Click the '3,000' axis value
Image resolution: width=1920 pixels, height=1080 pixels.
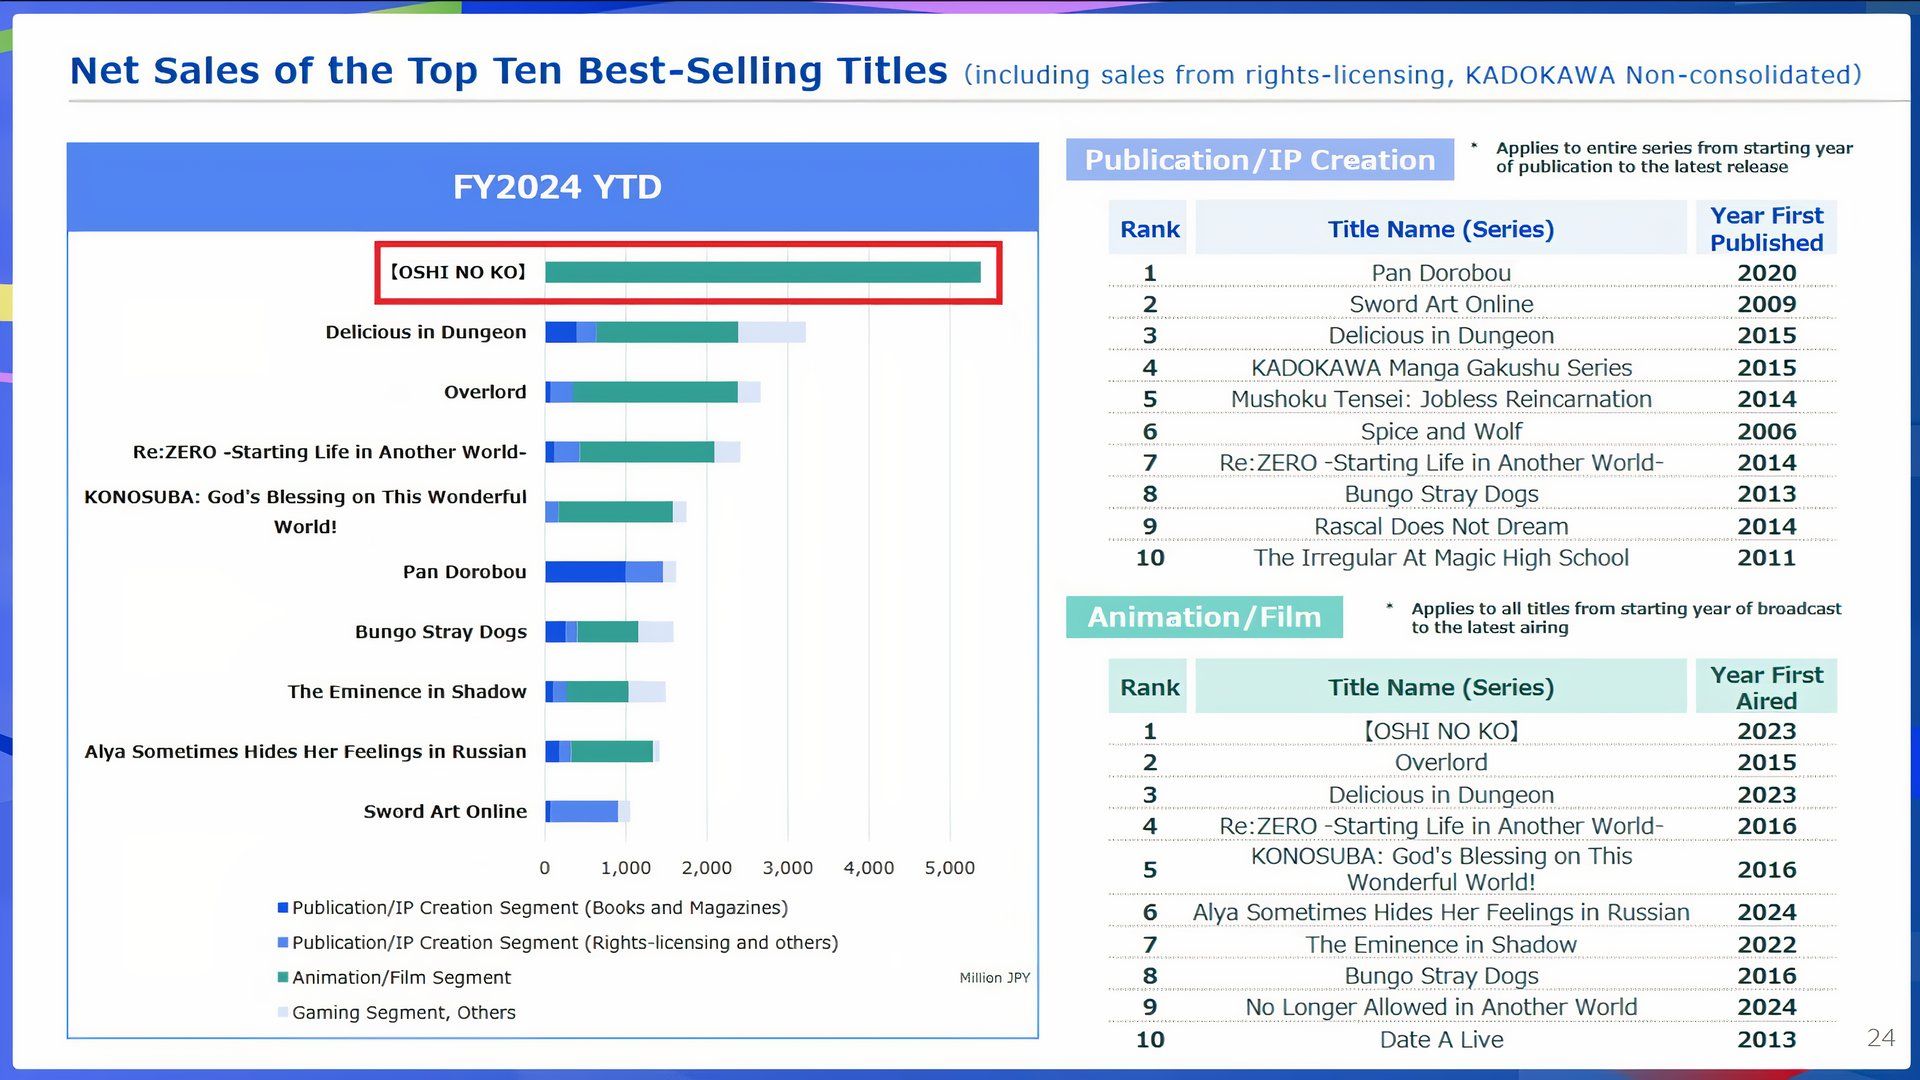click(x=788, y=868)
